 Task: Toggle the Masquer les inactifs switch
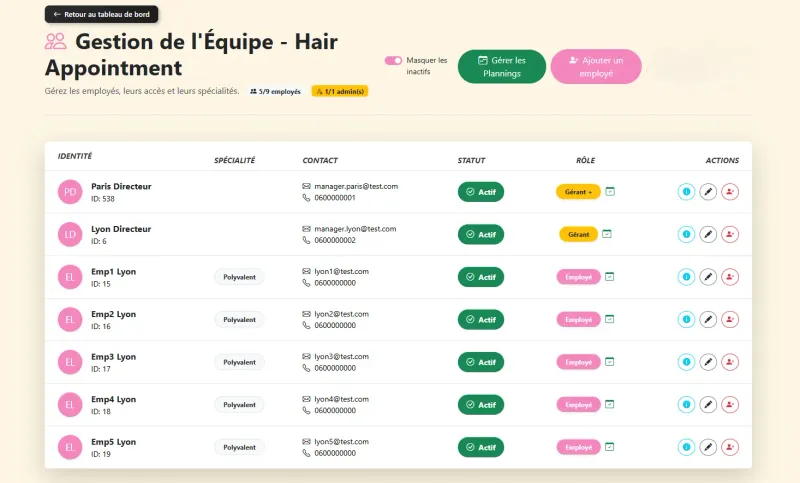(x=393, y=60)
